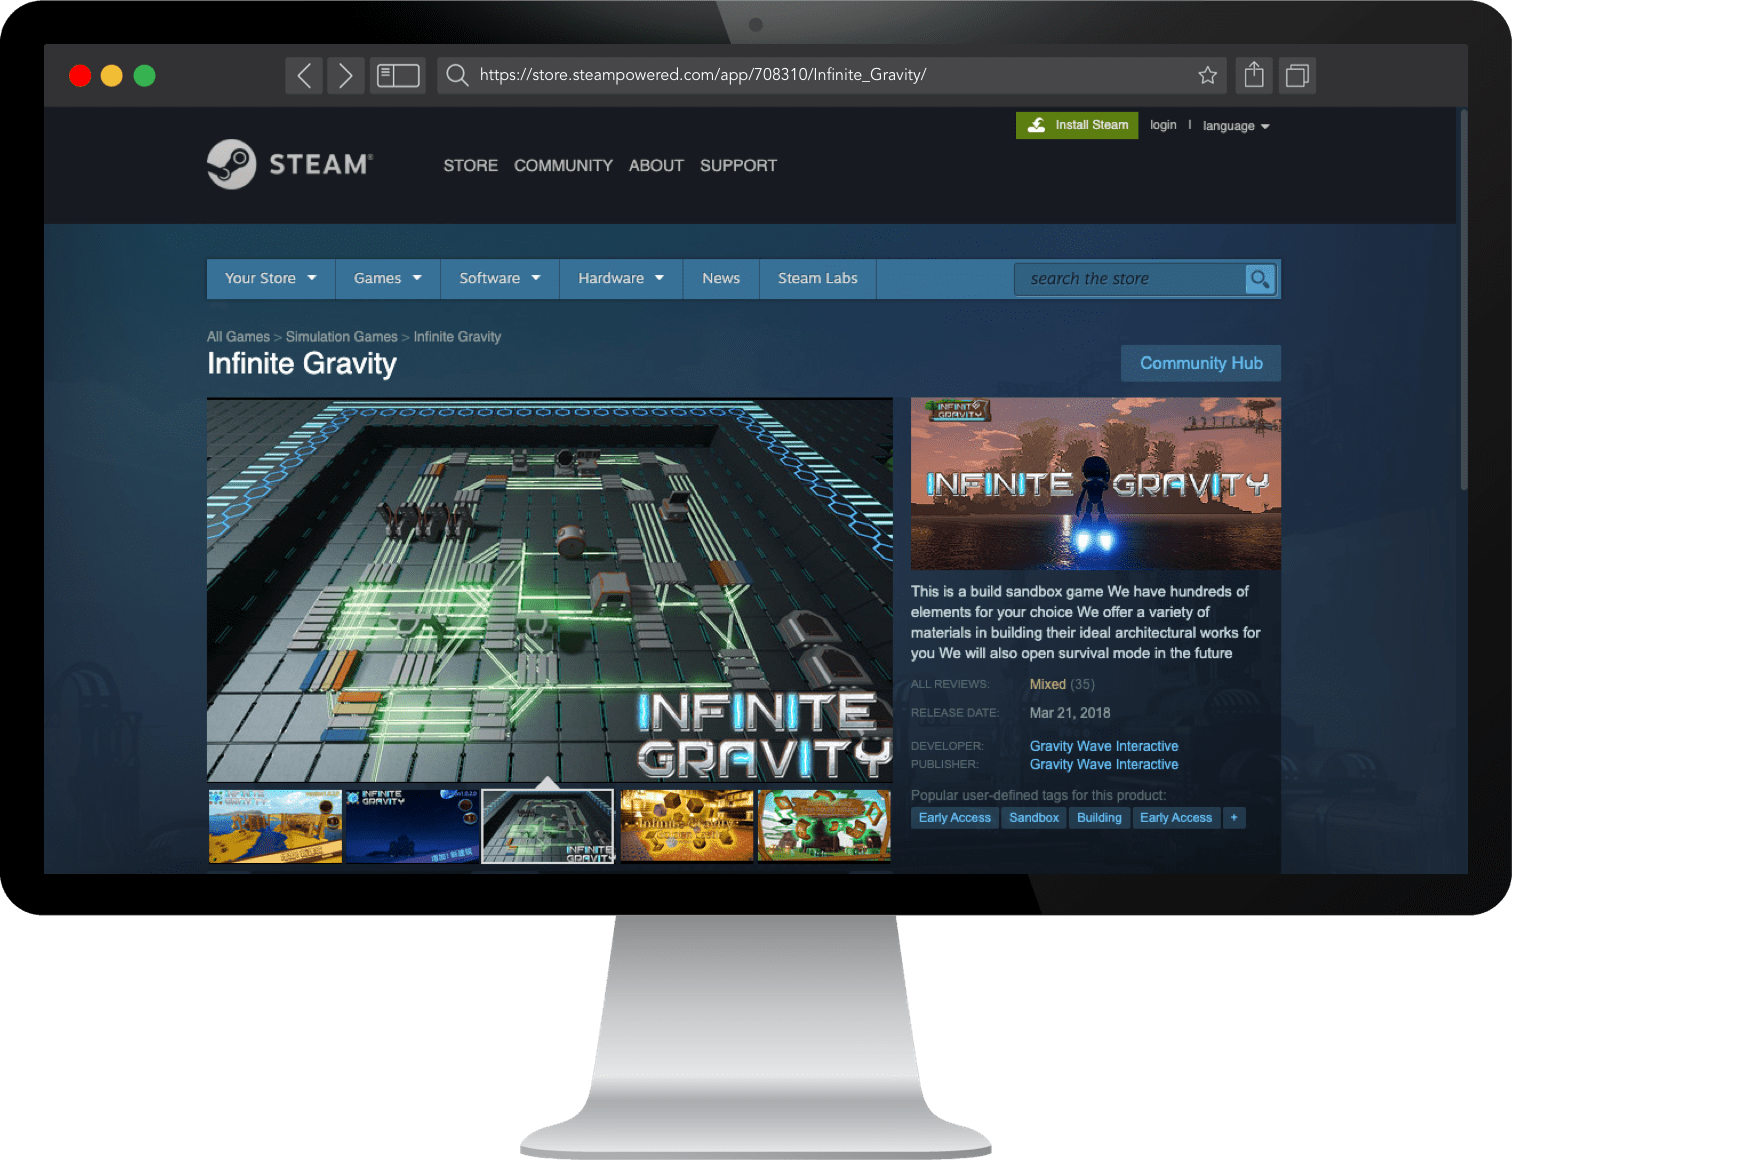Open the login link
The width and height of the screenshot is (1759, 1160).
pyautogui.click(x=1163, y=125)
